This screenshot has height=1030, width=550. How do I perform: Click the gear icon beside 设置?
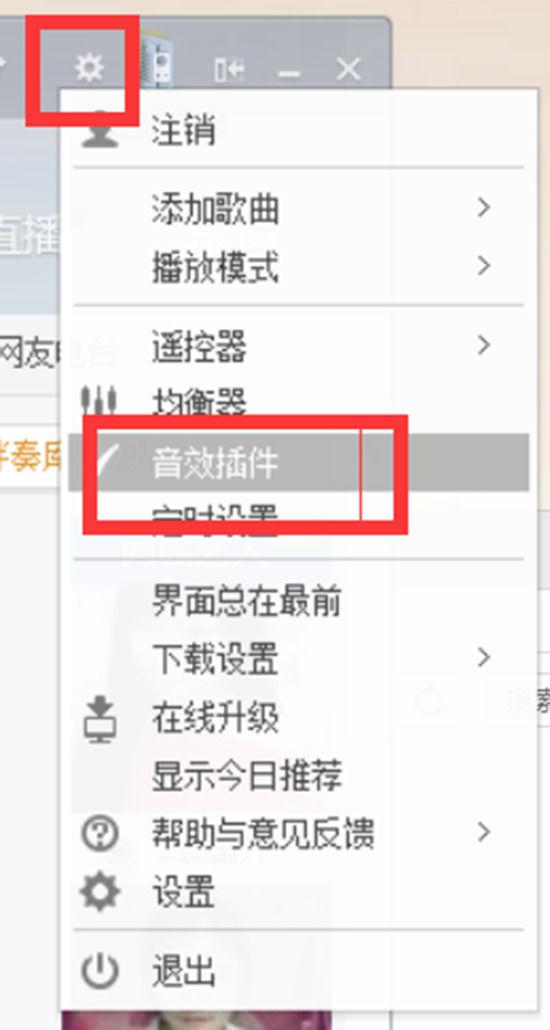pyautogui.click(x=100, y=893)
